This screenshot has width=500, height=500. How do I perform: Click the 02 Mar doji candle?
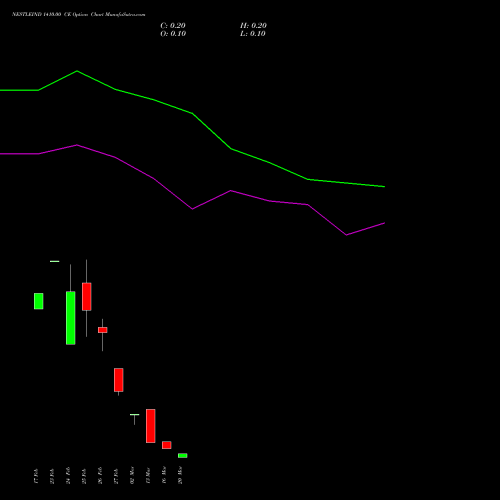(134, 415)
